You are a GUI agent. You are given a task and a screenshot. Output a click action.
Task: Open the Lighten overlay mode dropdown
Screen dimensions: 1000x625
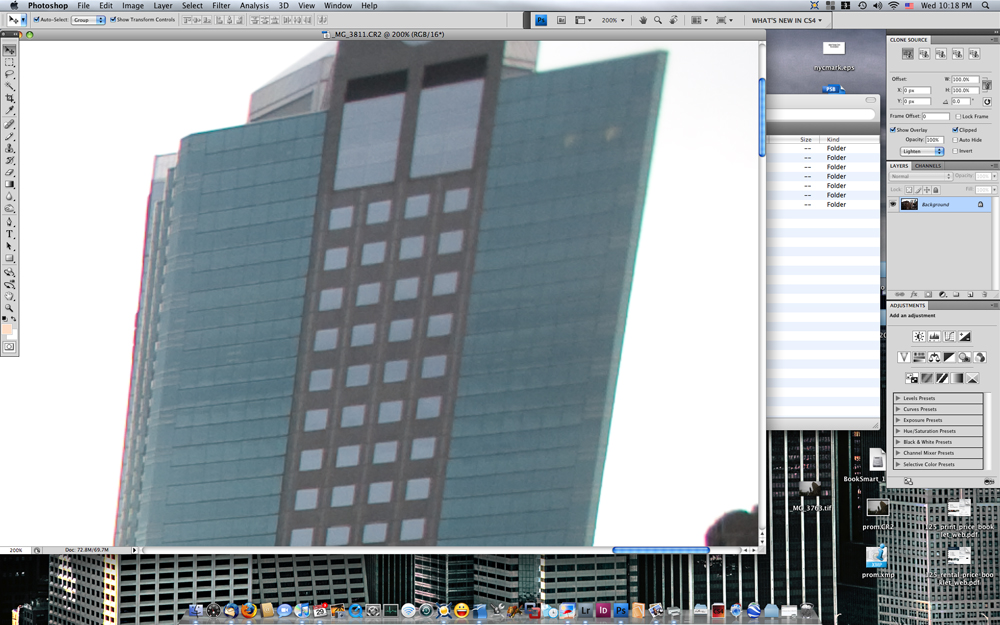click(922, 151)
